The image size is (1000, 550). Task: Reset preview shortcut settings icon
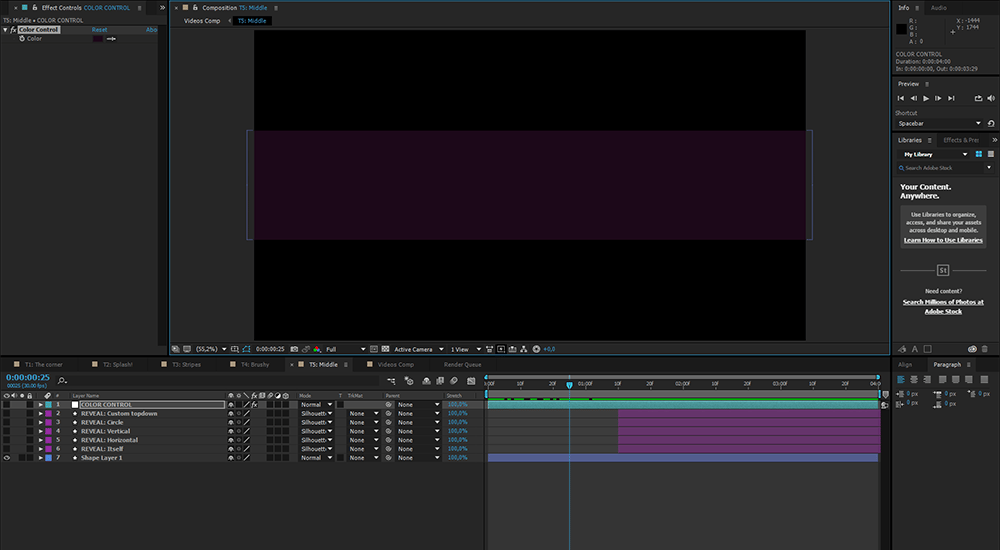coord(991,123)
